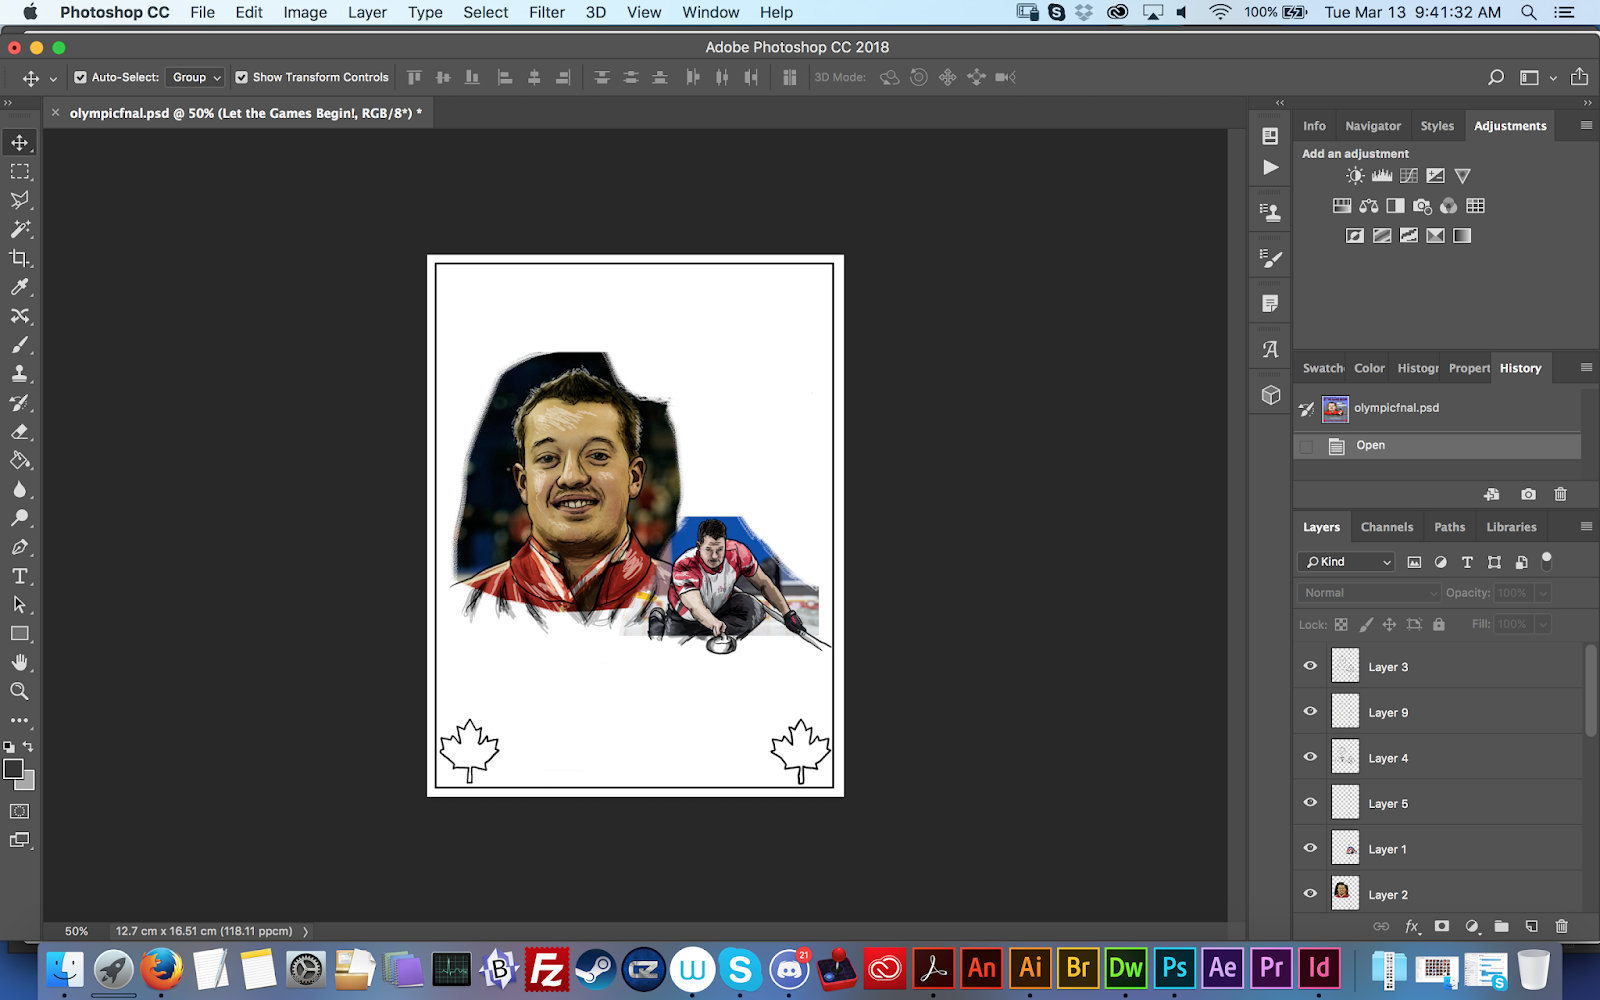Select the Rectangle shape tool
The width and height of the screenshot is (1600, 1000).
20,634
